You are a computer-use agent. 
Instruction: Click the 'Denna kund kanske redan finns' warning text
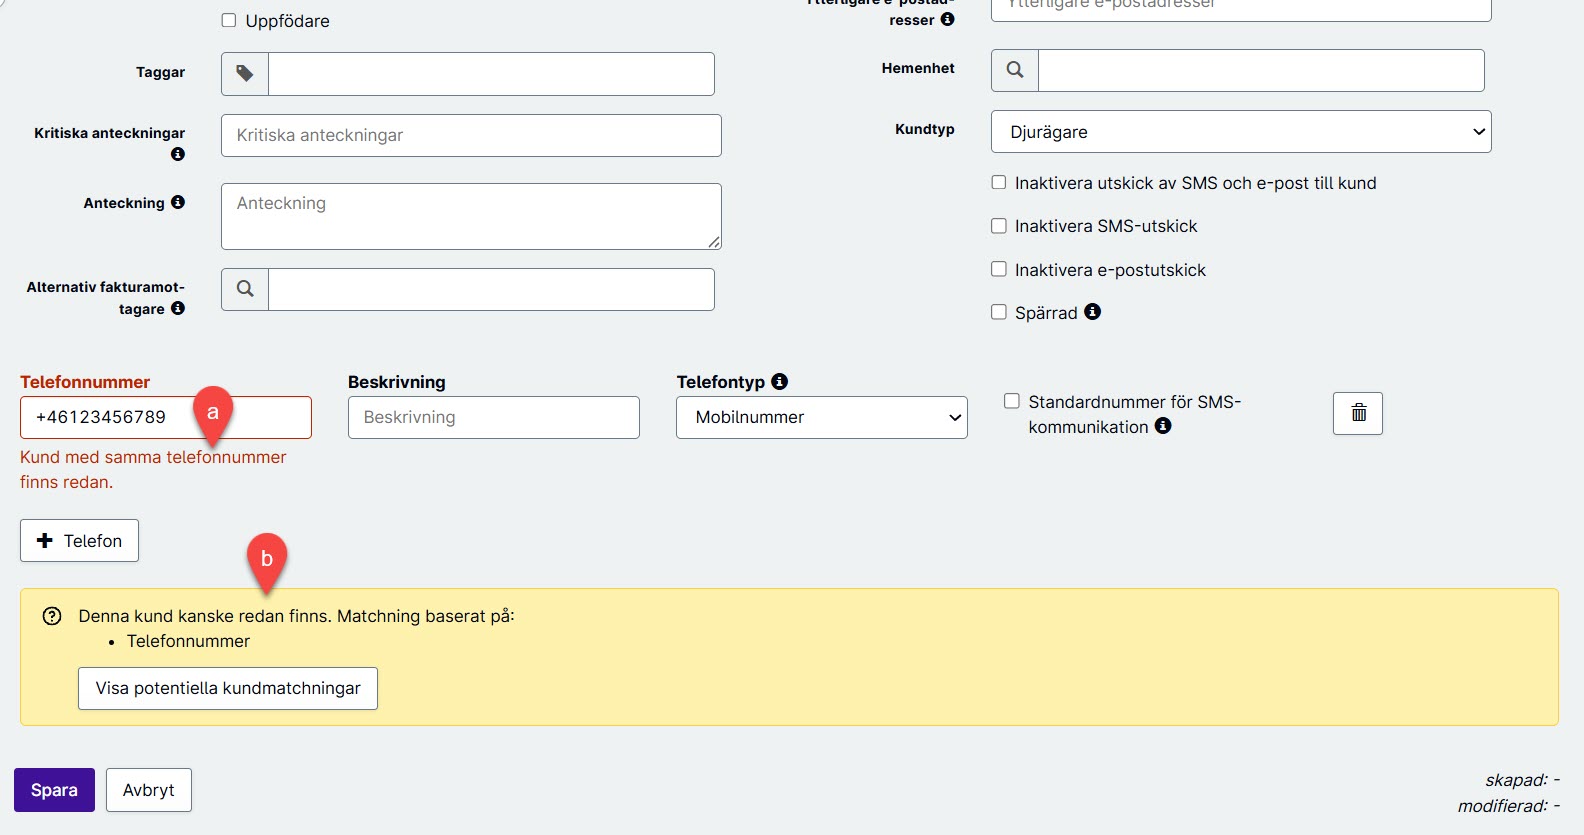click(x=297, y=616)
